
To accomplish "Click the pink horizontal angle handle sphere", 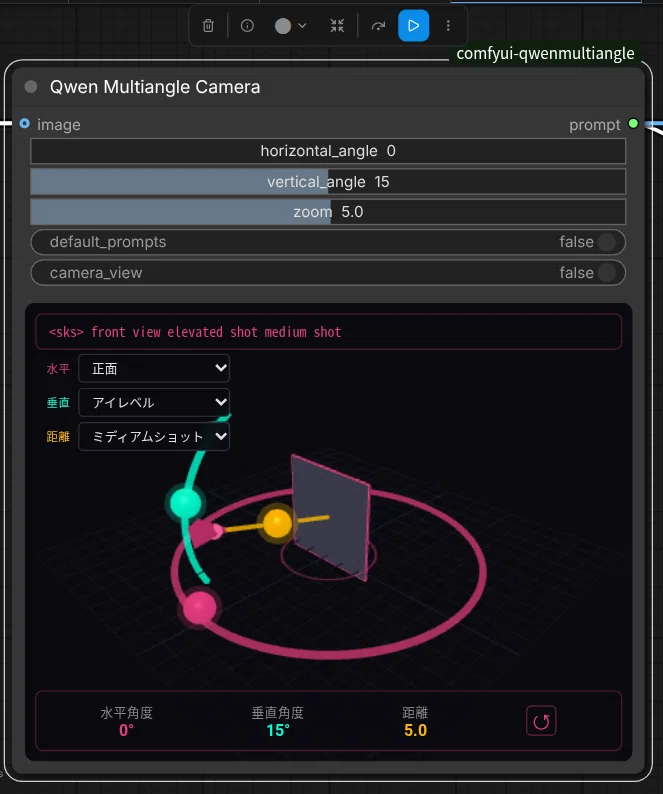I will click(x=199, y=608).
